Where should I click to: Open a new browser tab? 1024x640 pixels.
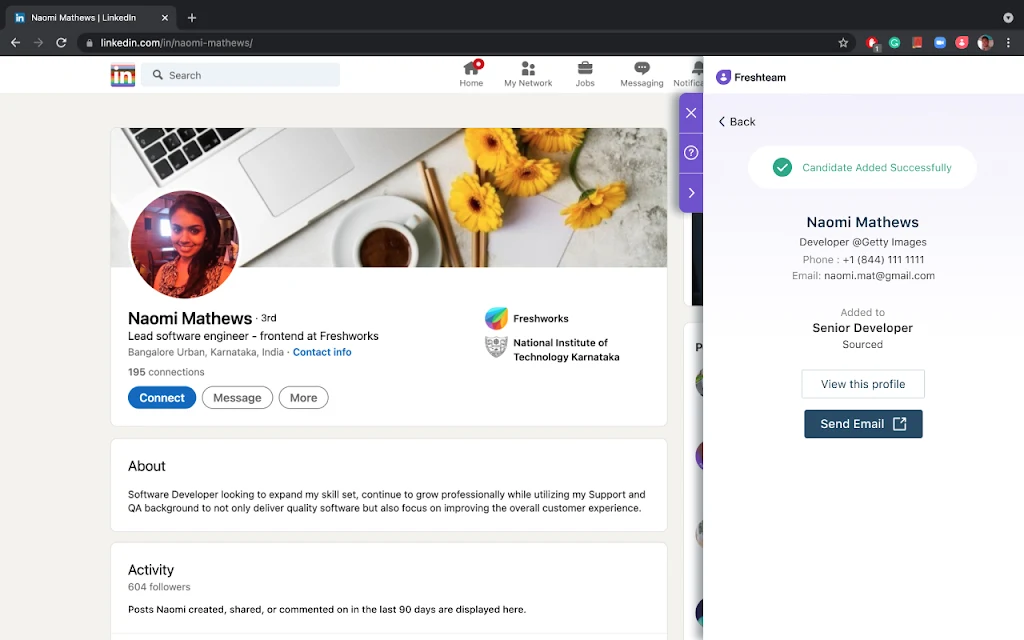coord(191,18)
